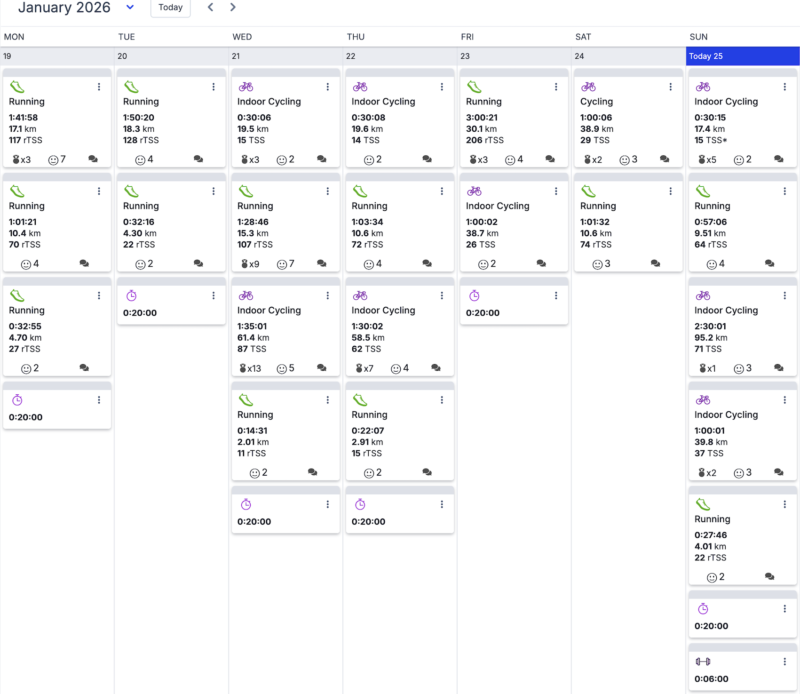Click the dumbbell icon on Sunday's 0:06:00 workout
The height and width of the screenshot is (694, 800).
tap(702, 661)
